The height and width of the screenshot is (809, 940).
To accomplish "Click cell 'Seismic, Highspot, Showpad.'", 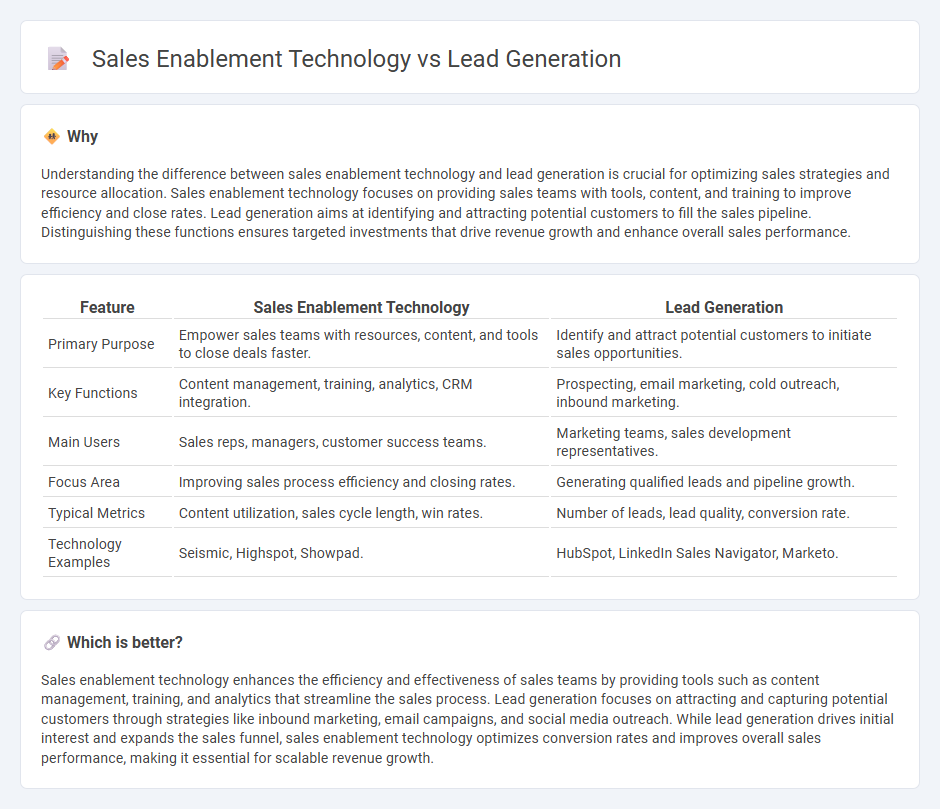I will click(361, 553).
